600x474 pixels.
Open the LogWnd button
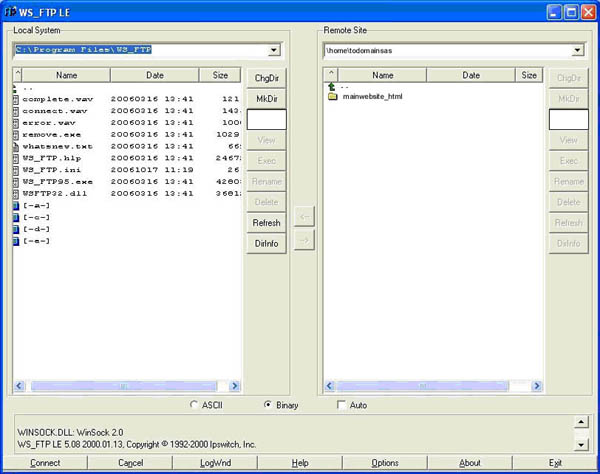(215, 463)
